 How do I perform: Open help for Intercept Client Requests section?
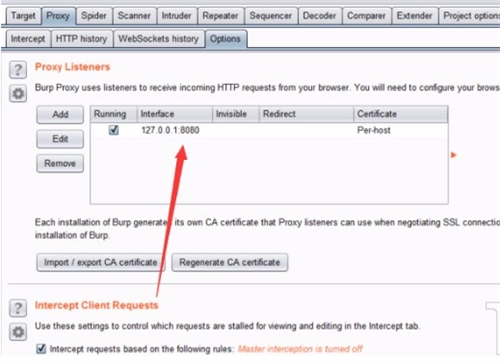pyautogui.click(x=18, y=308)
